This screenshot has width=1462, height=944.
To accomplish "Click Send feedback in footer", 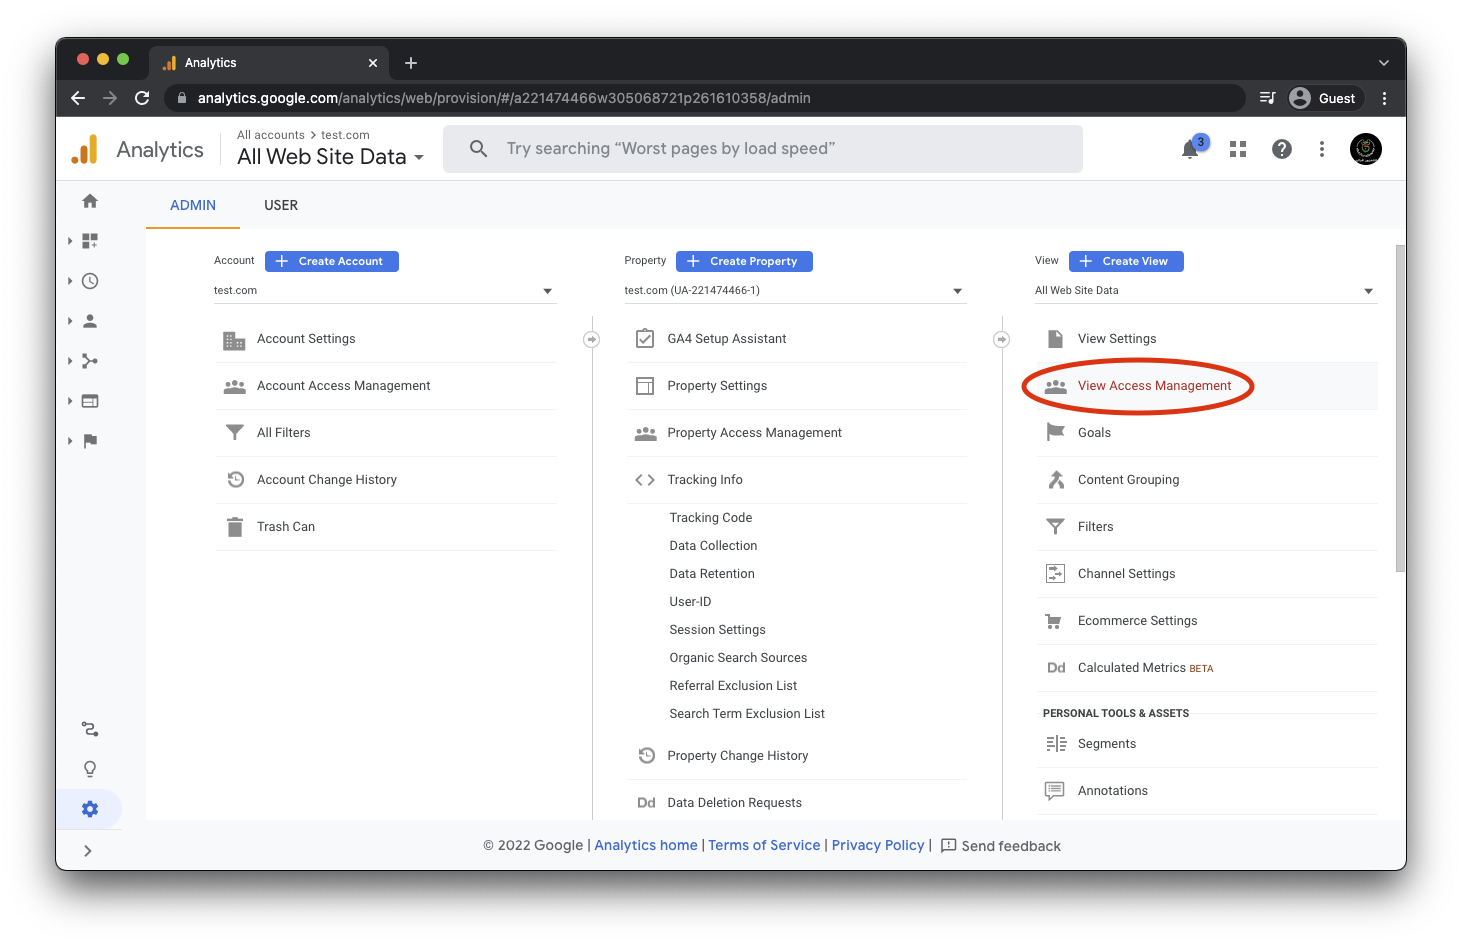I will (x=1001, y=846).
